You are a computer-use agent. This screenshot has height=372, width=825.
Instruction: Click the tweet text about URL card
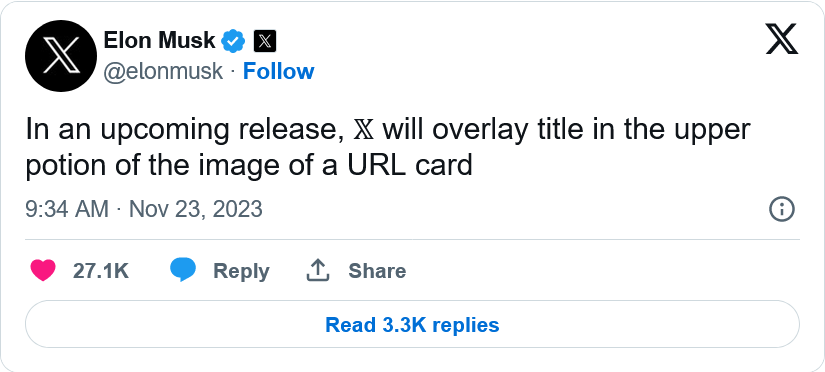click(388, 148)
